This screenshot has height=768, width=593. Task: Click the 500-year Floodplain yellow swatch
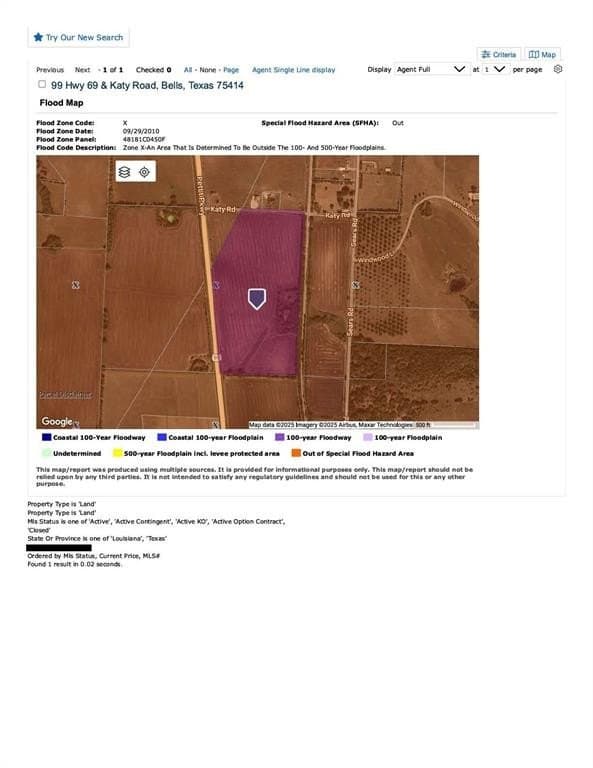[x=118, y=453]
